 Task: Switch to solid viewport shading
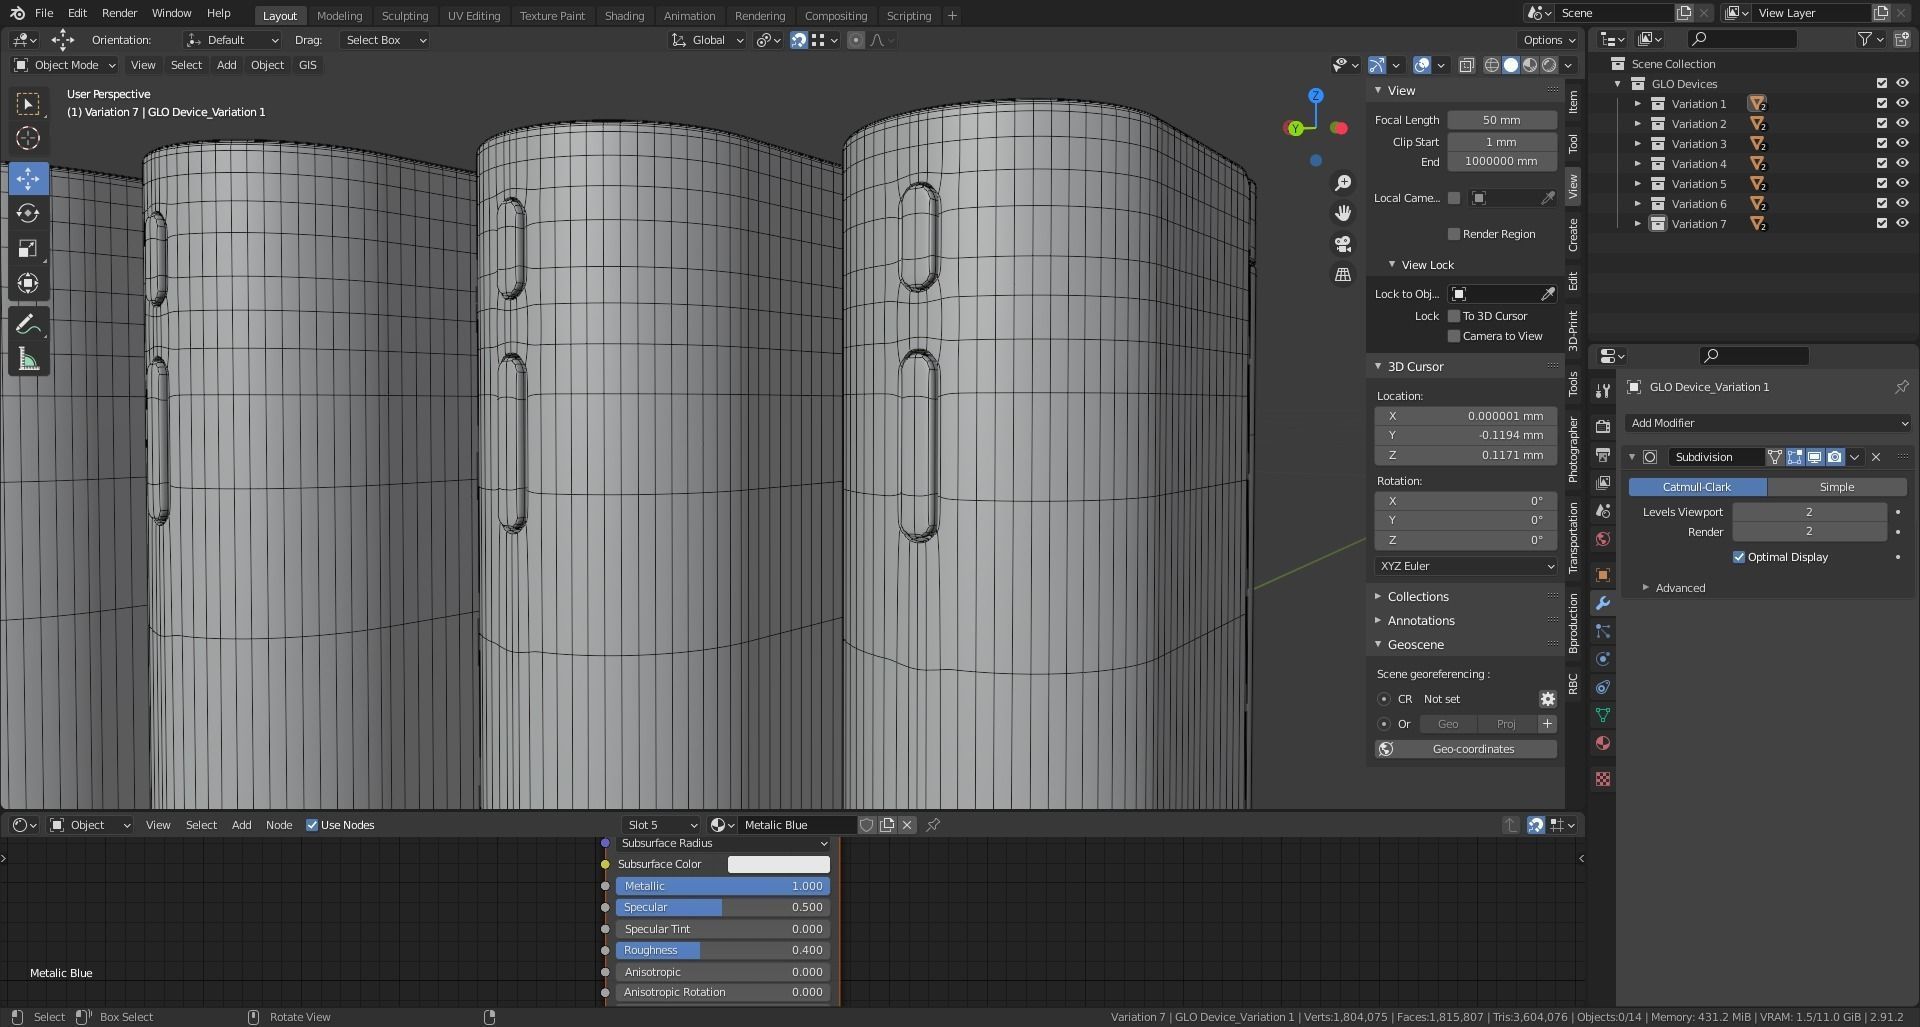(1511, 65)
